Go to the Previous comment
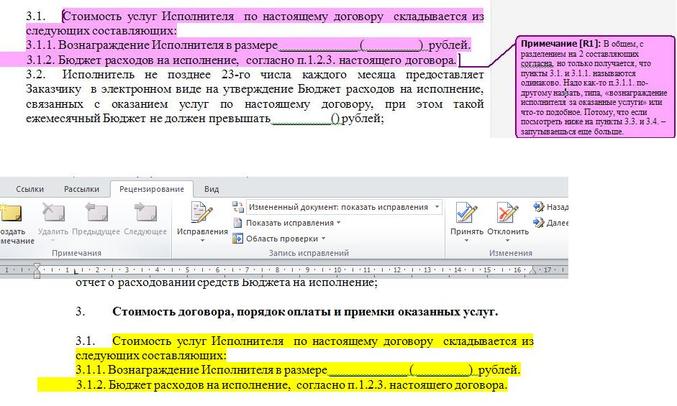This screenshot has height=406, width=677. (96, 213)
